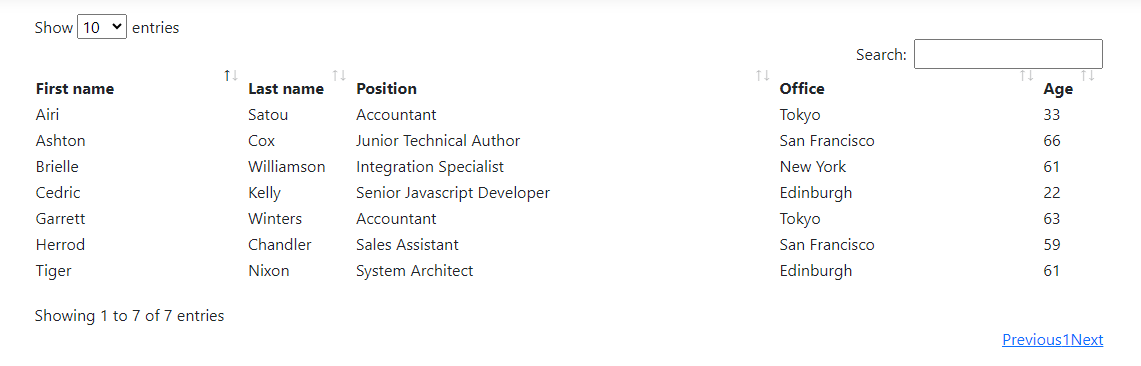Viewport: 1141px width, 366px height.
Task: Click the Position column sort arrows
Action: (x=763, y=75)
